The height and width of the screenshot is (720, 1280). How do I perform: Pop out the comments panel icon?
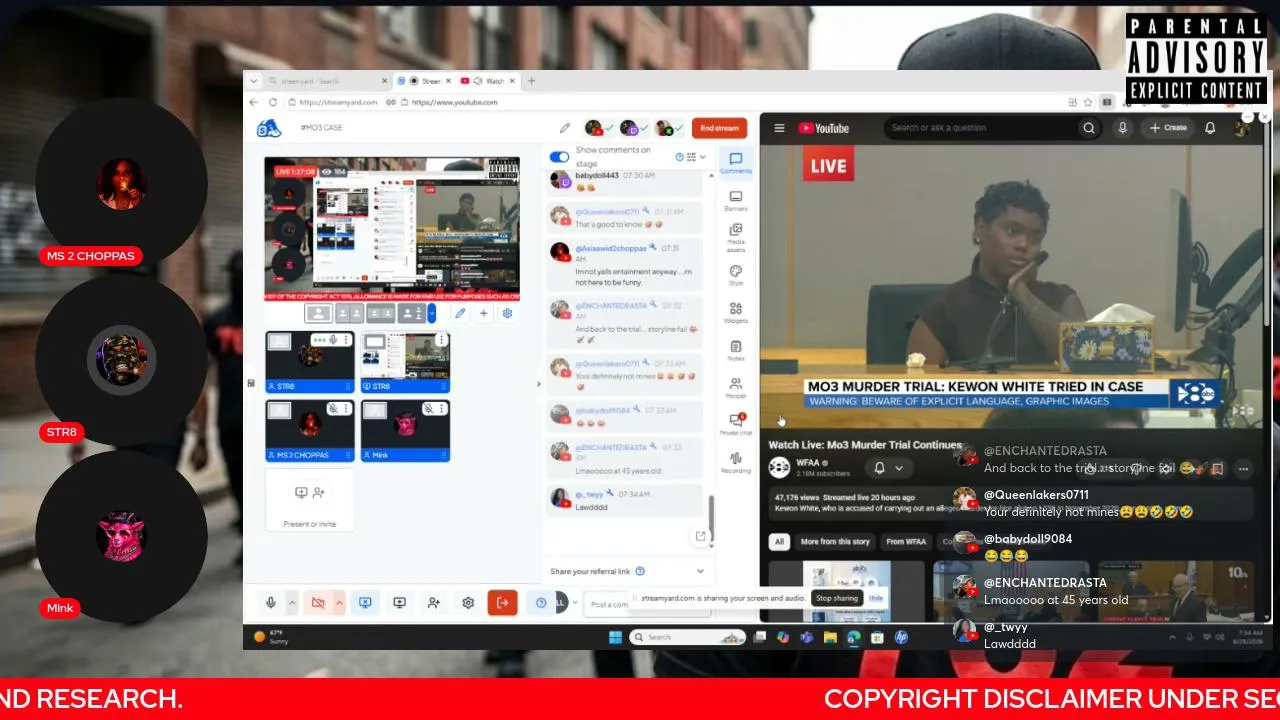[x=700, y=536]
